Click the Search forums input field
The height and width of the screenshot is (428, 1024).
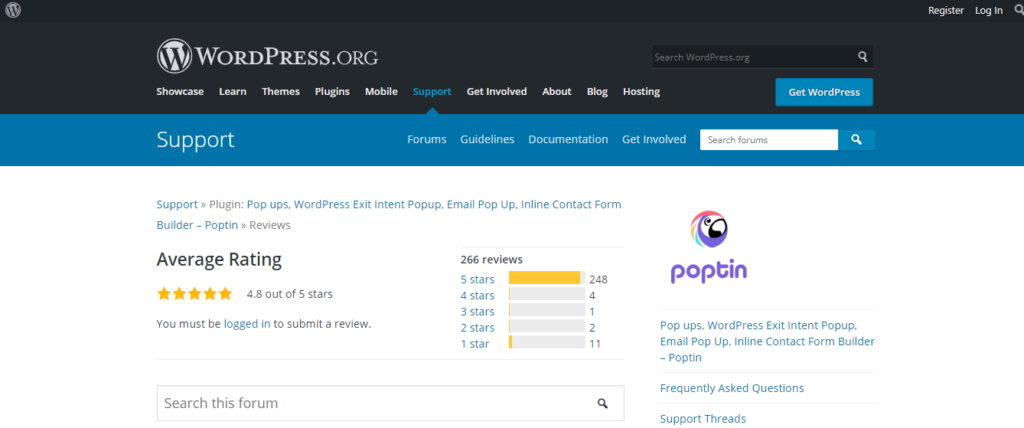769,140
